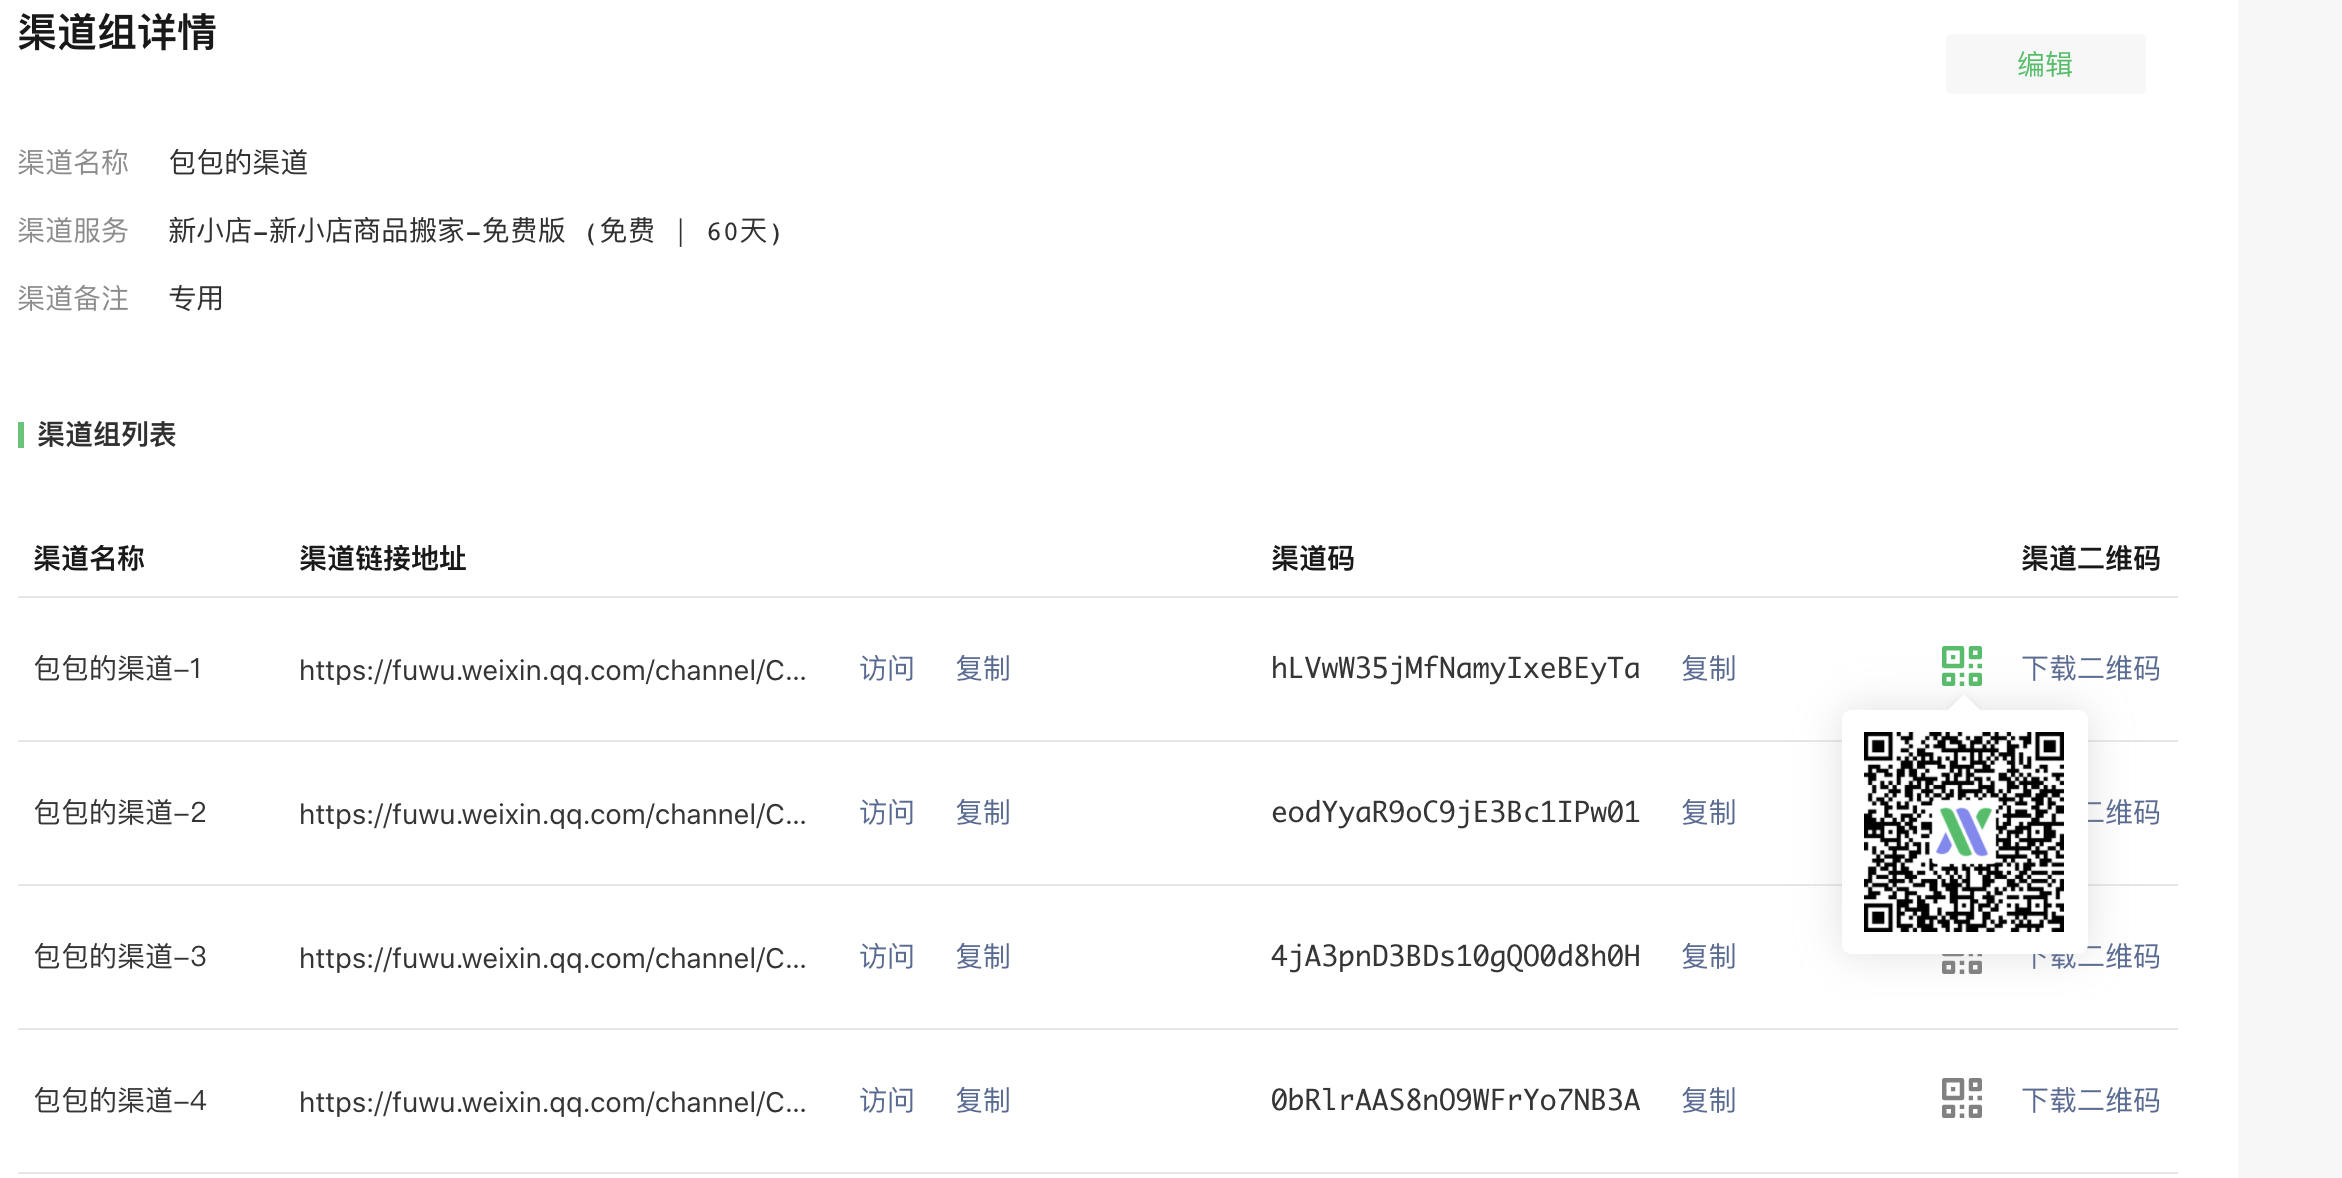2342x1178 pixels.
Task: Click the 渠道链接地址 column header
Action: tap(383, 558)
